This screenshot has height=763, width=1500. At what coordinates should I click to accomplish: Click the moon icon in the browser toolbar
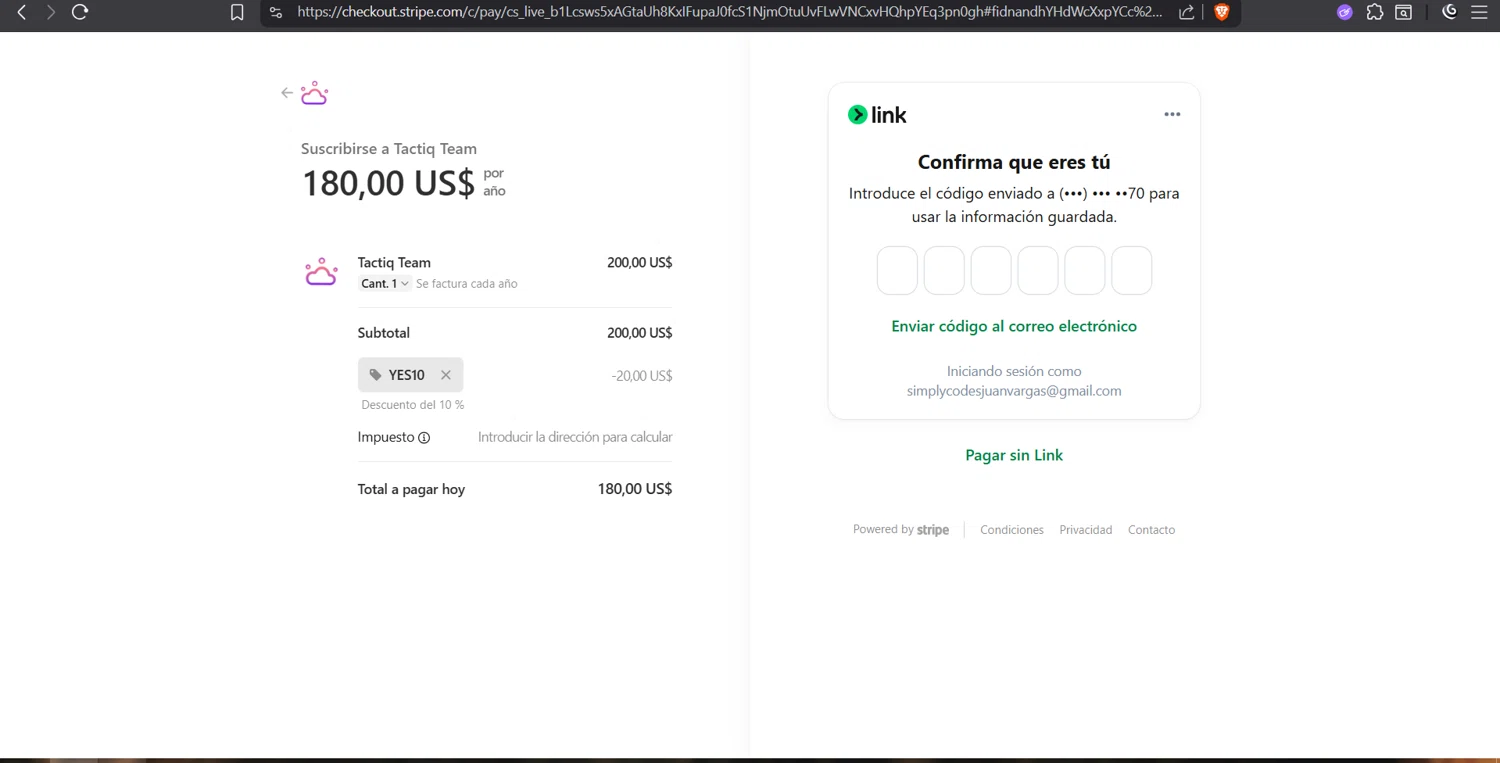click(1450, 12)
